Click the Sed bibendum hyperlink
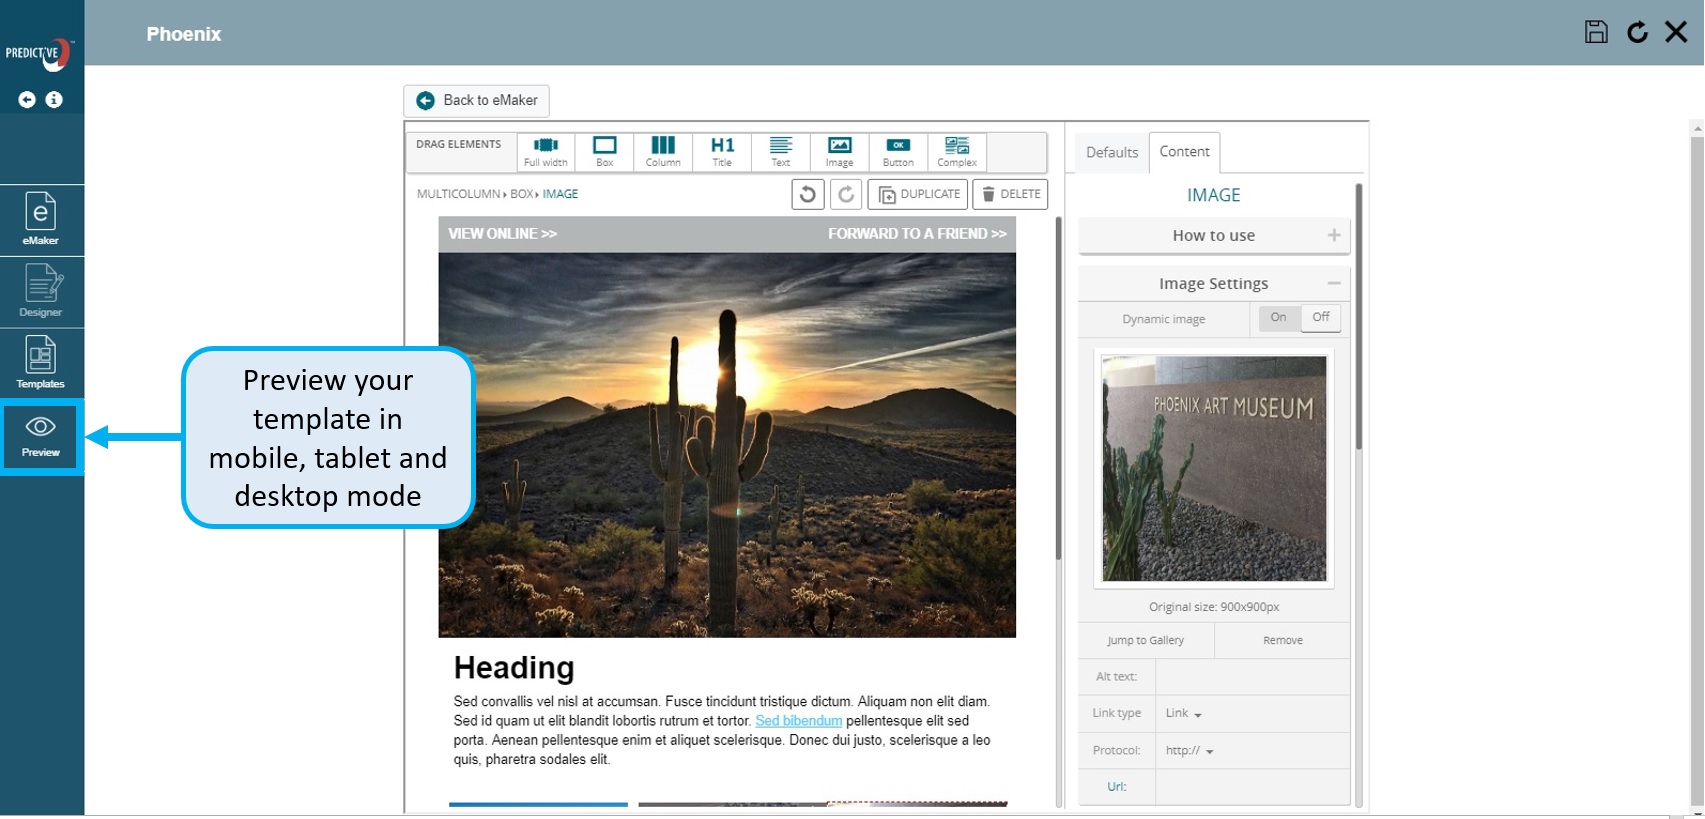 pyautogui.click(x=798, y=721)
